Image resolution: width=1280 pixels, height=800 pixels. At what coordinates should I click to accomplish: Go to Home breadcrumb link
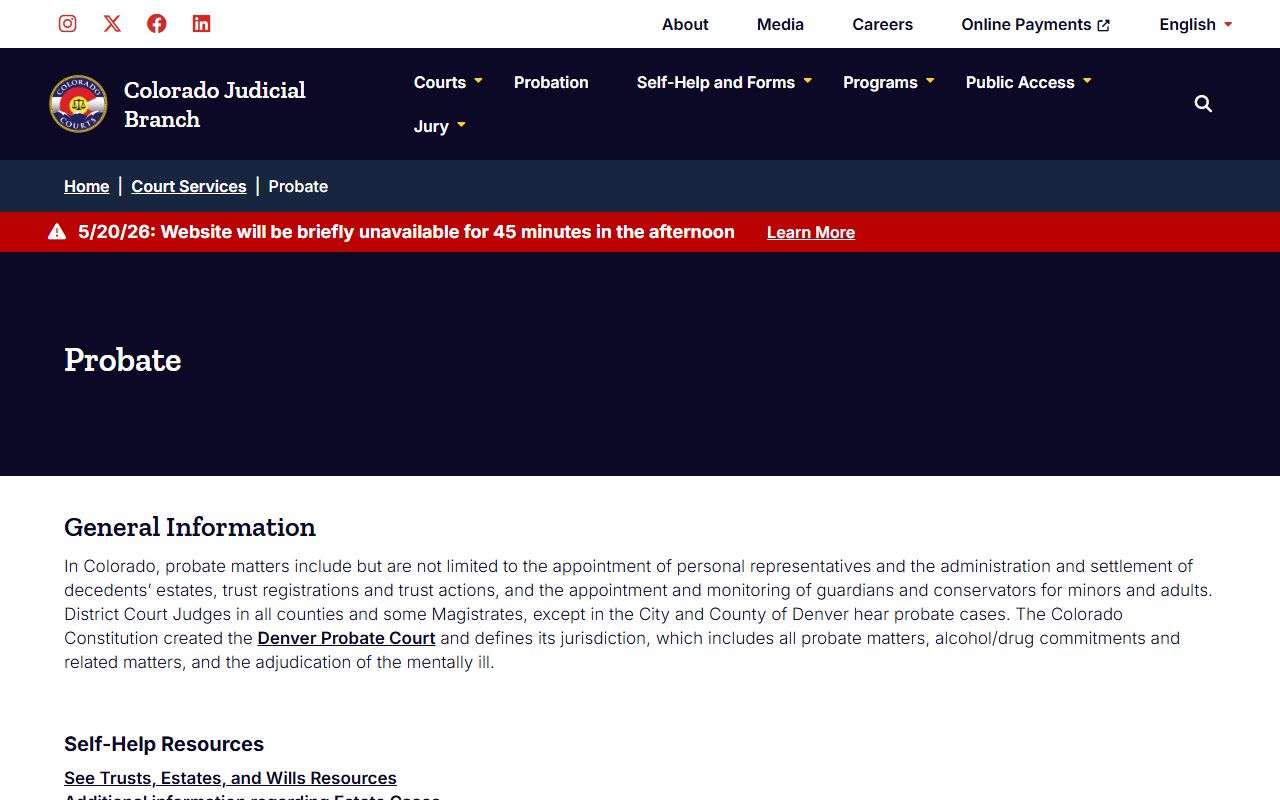click(x=87, y=186)
